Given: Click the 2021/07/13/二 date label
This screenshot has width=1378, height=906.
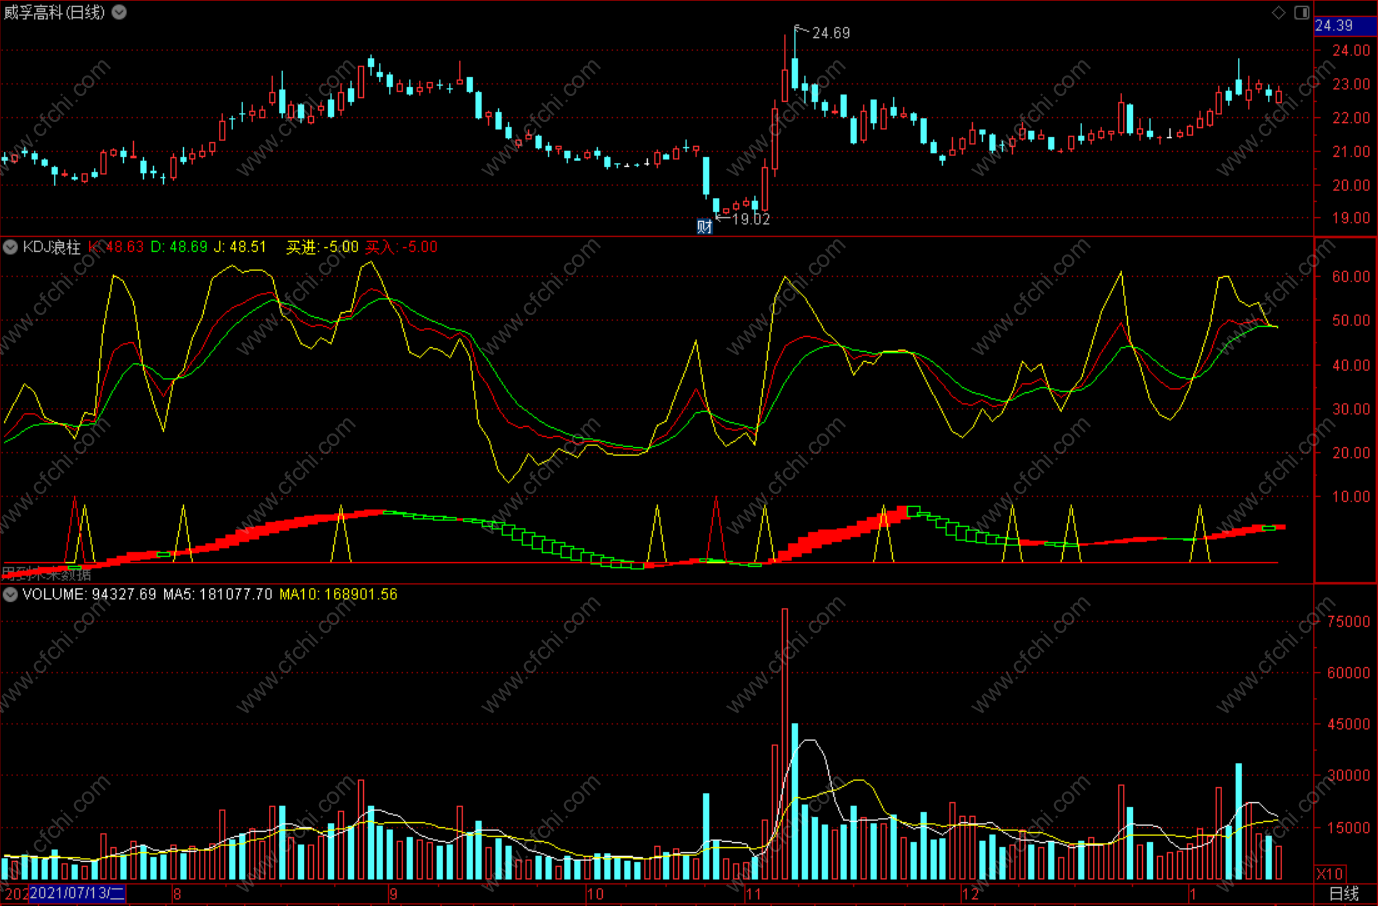Looking at the screenshot, I should click(x=77, y=894).
